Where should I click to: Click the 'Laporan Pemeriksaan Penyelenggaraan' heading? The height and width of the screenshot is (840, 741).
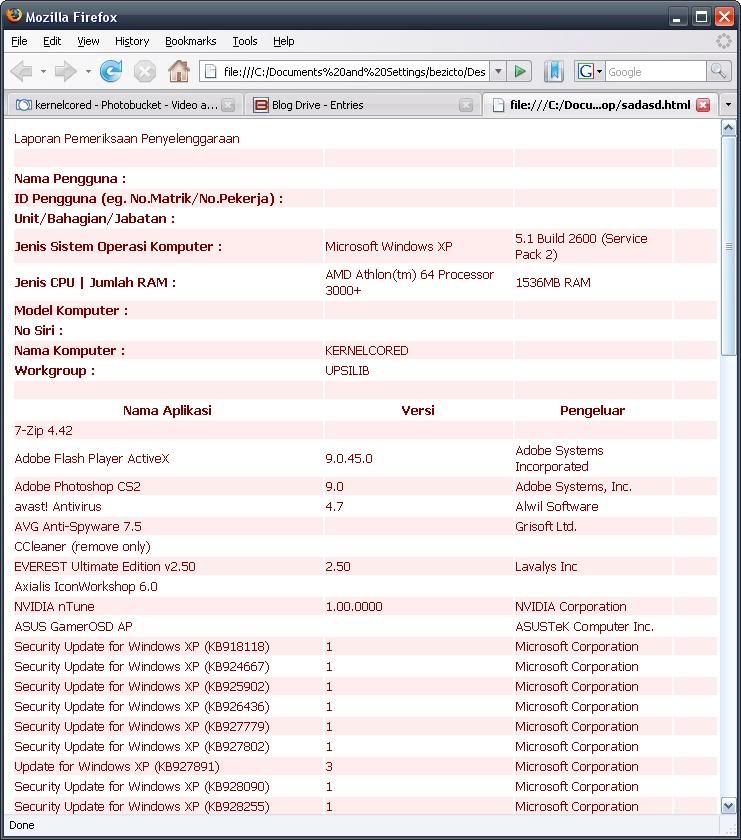(127, 139)
